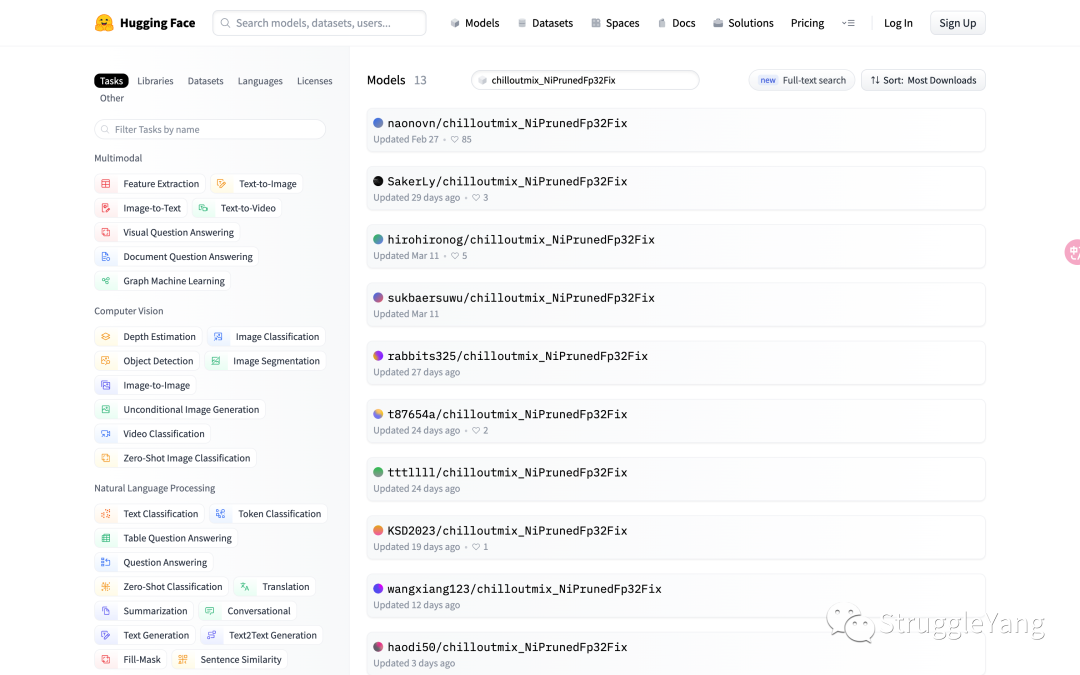Click the Text-to-Video task icon

click(x=203, y=208)
